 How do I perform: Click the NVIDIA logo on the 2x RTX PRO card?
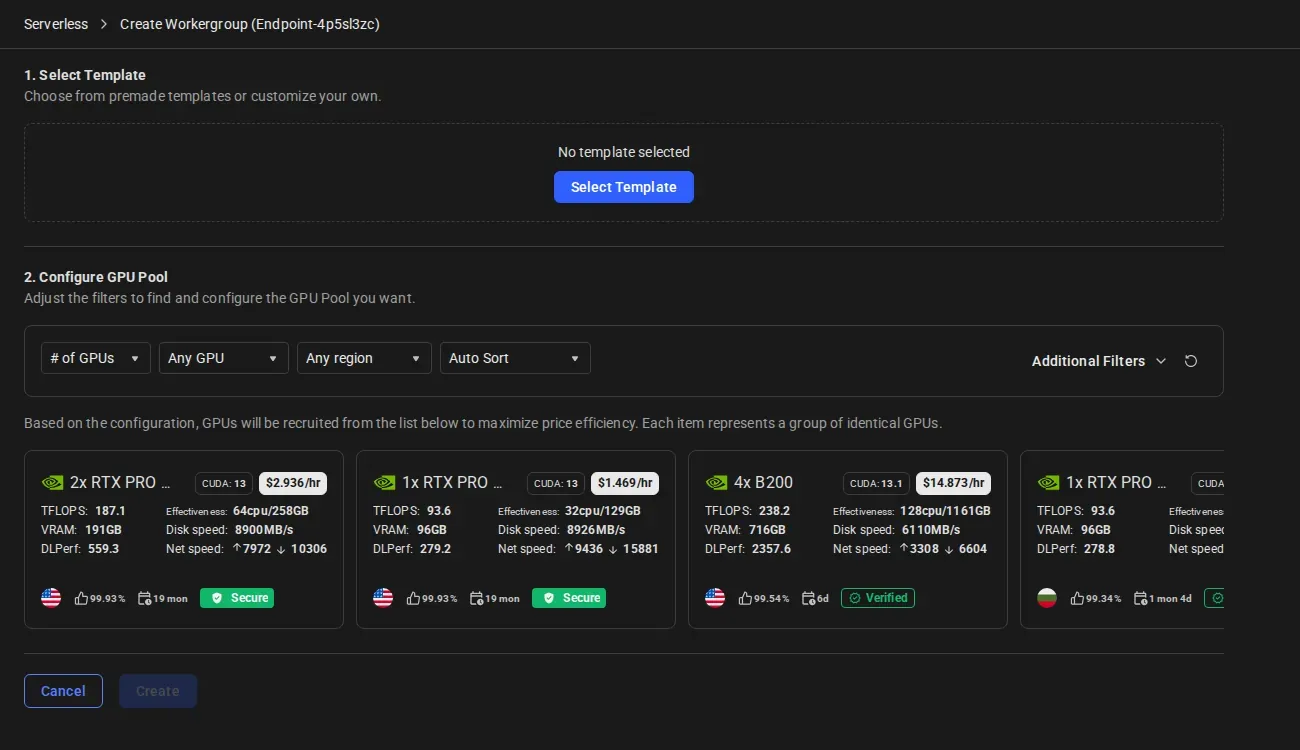click(52, 483)
